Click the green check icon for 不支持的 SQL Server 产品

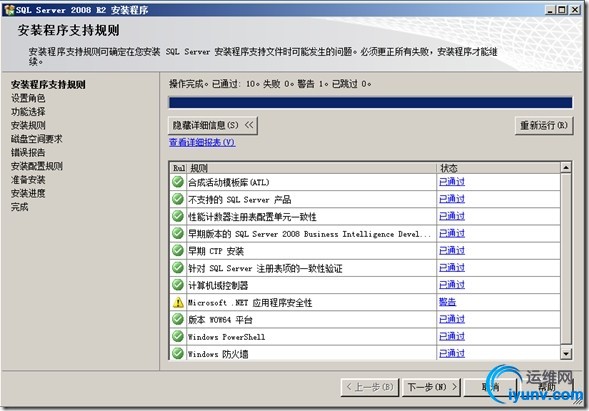click(x=178, y=199)
